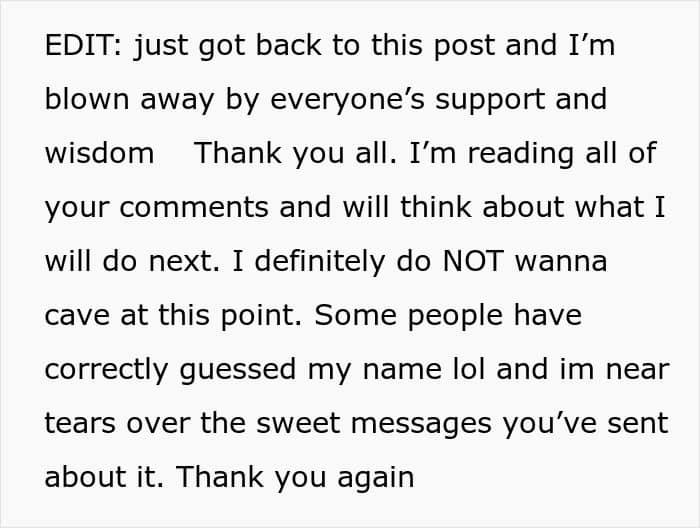Click the word 'support'
The image size is (700, 528).
click(490, 99)
